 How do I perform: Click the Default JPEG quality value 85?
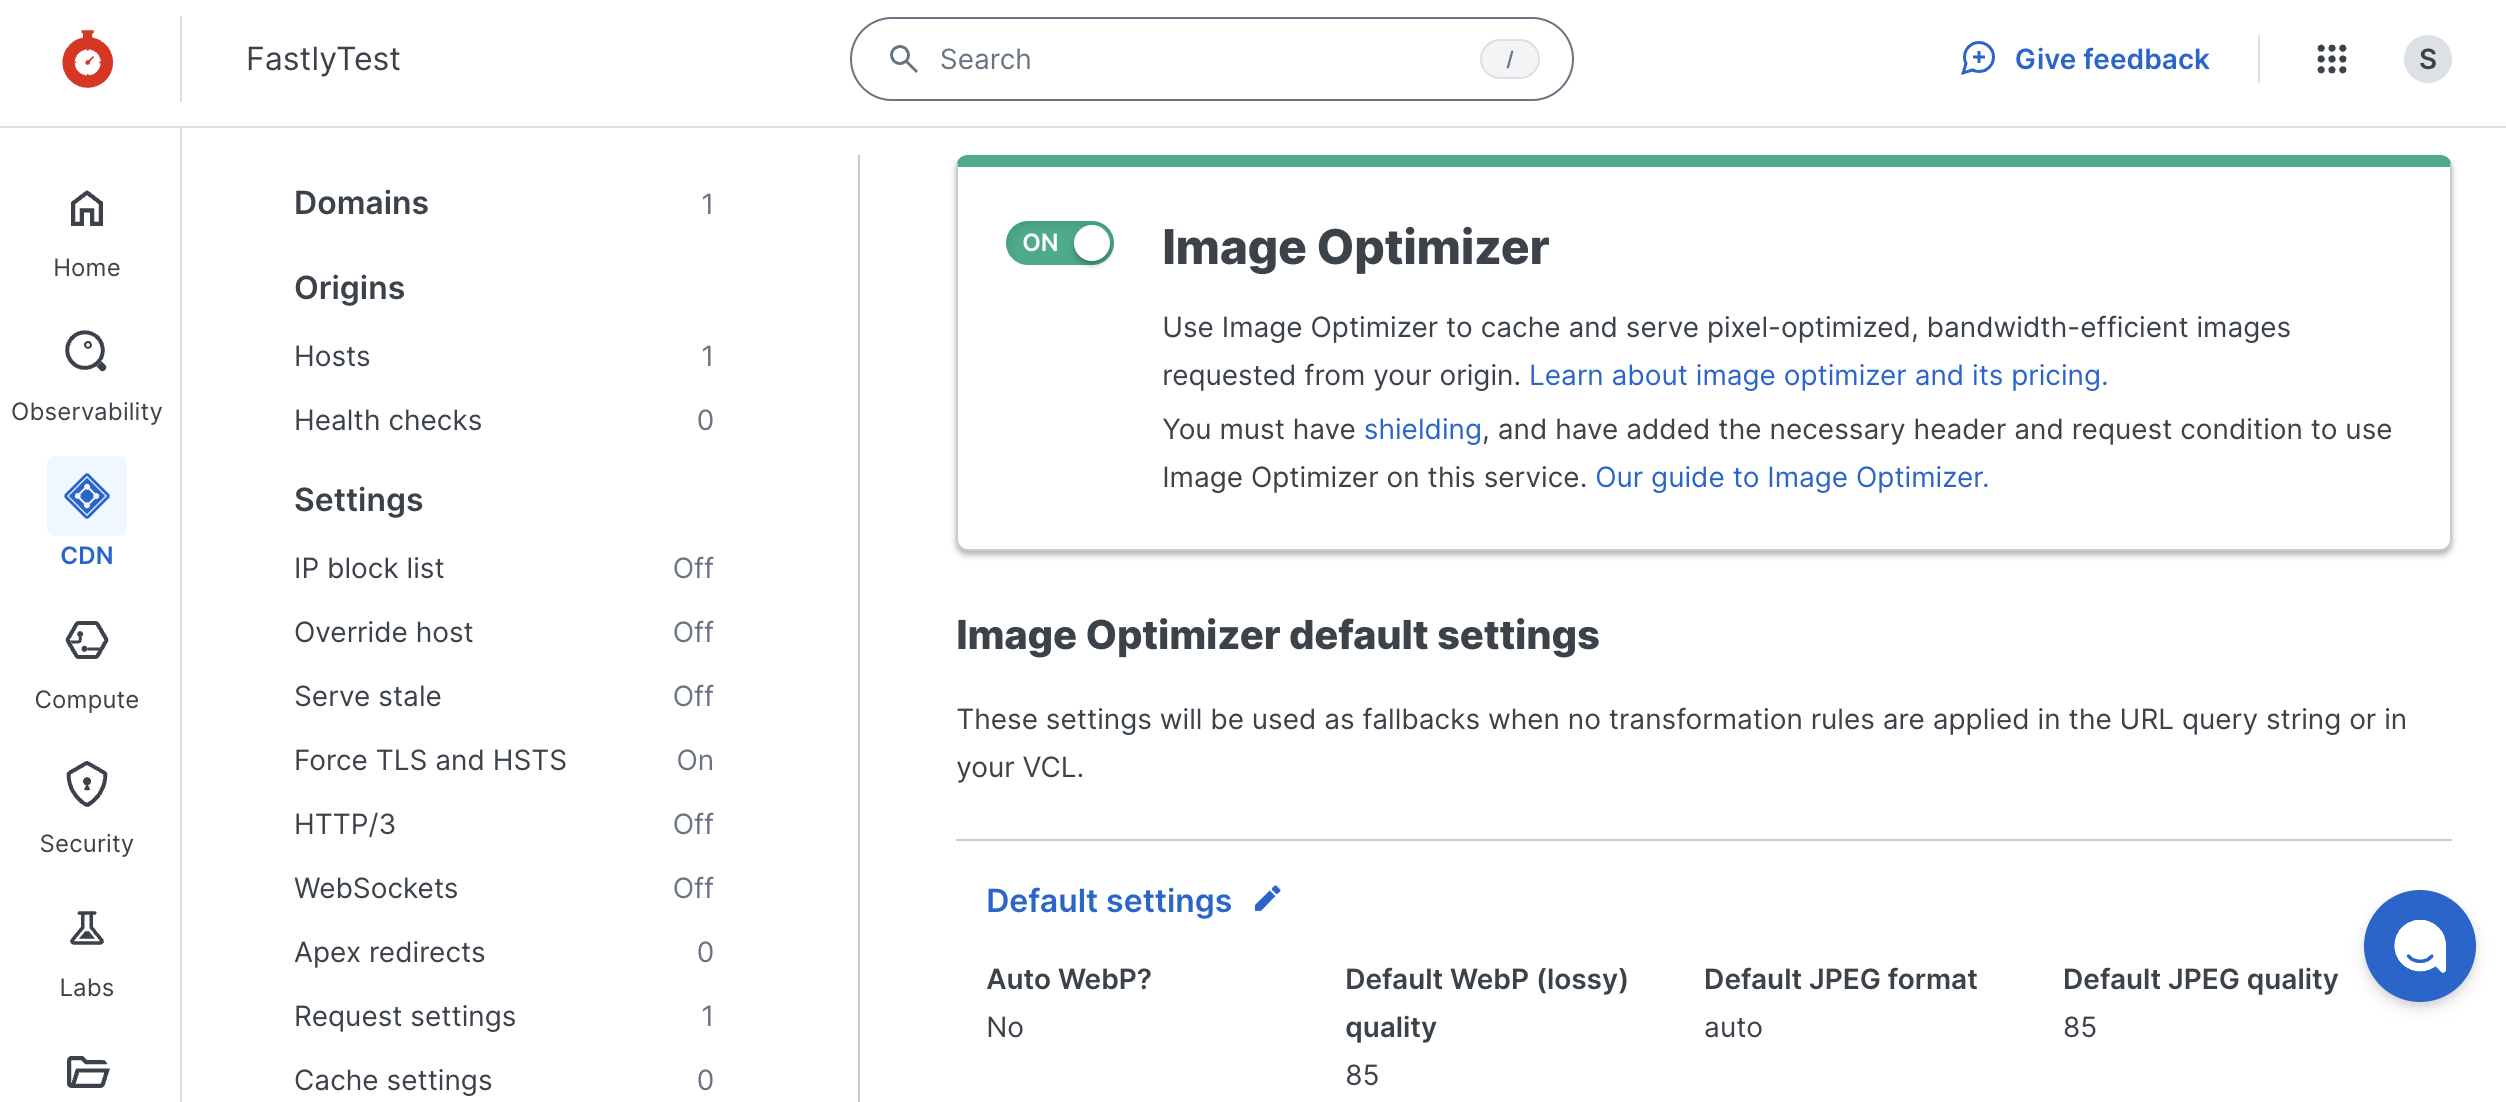tap(2080, 1027)
